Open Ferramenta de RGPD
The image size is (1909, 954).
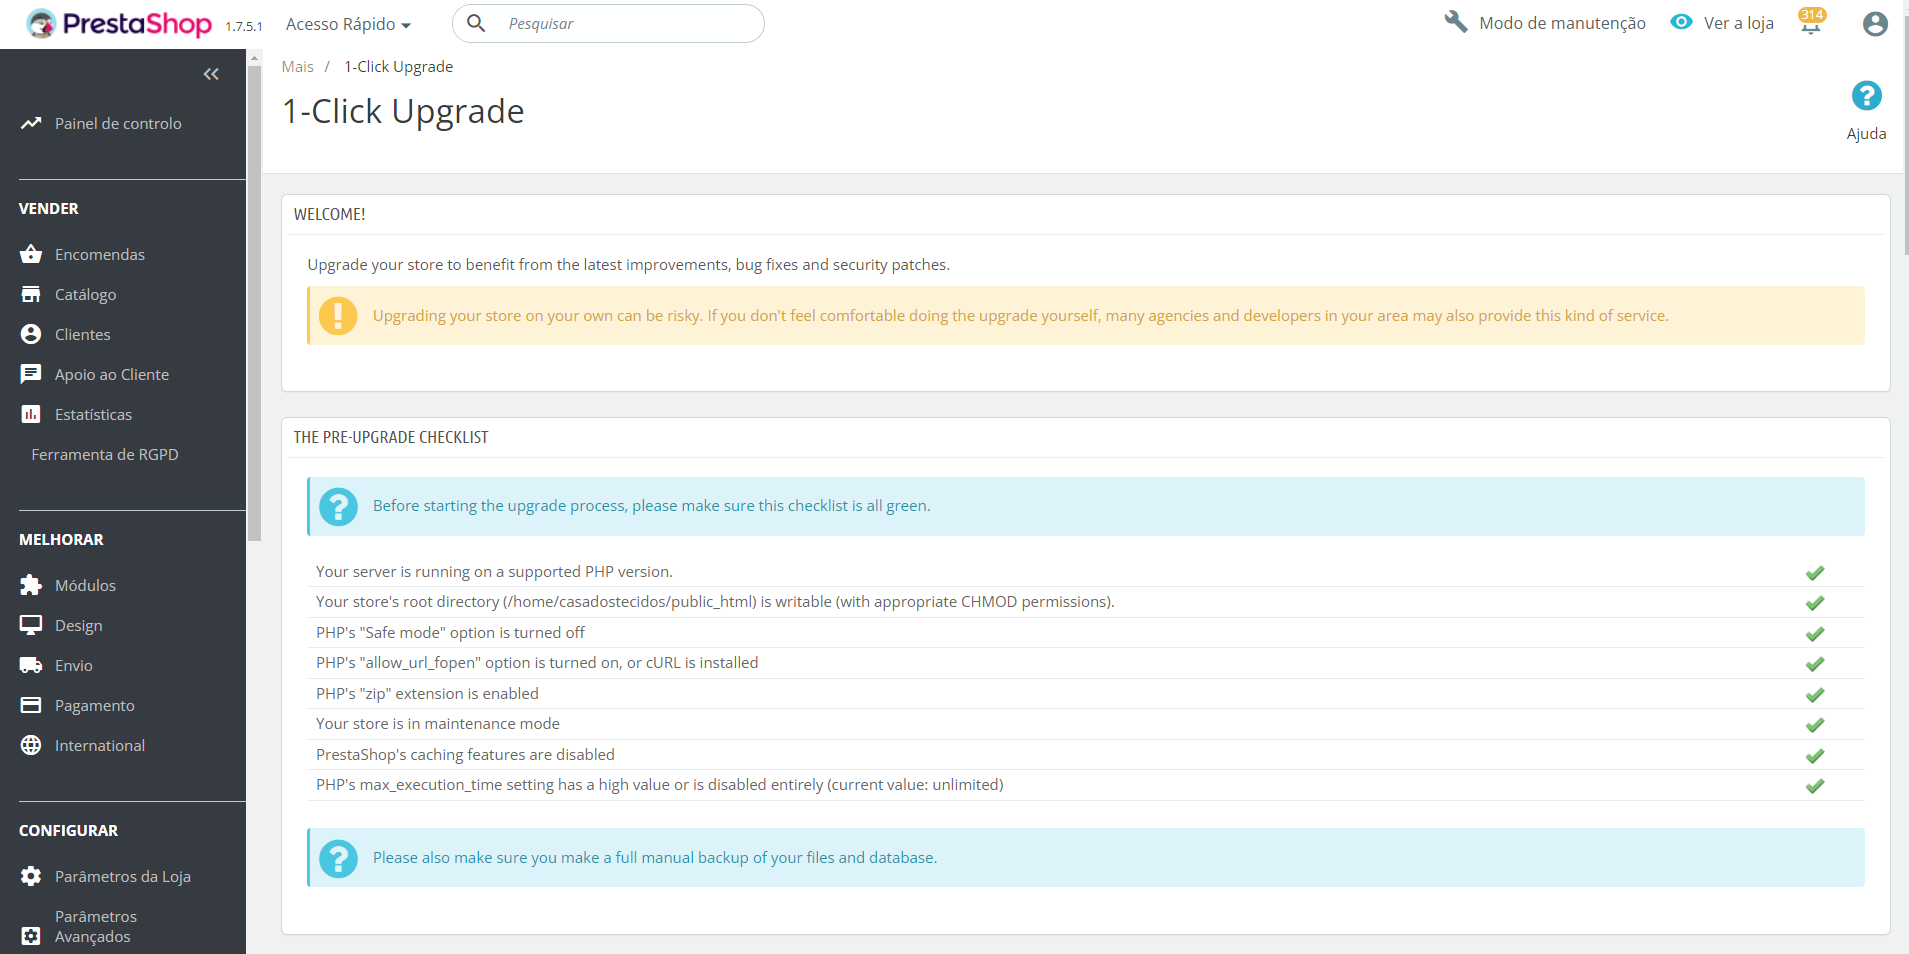[x=104, y=453]
